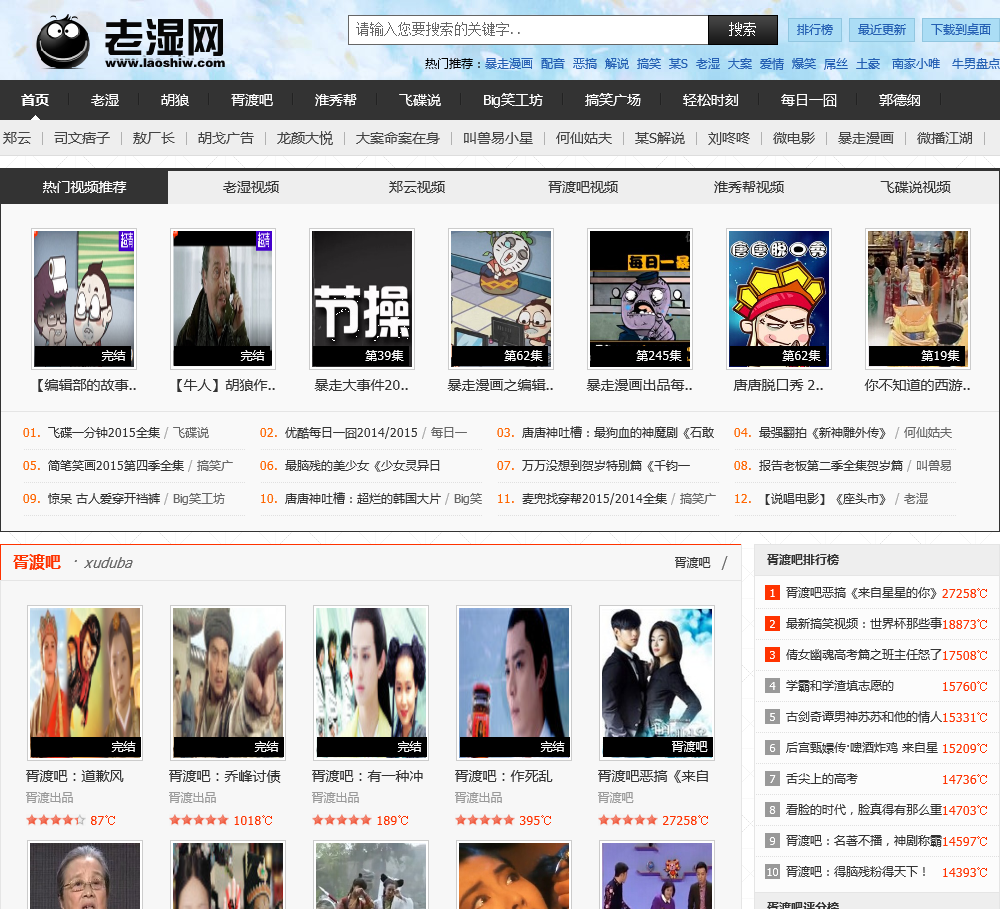Switch to the 胥渡吧视频 tab
Screen dimensions: 1000x909
[583, 187]
